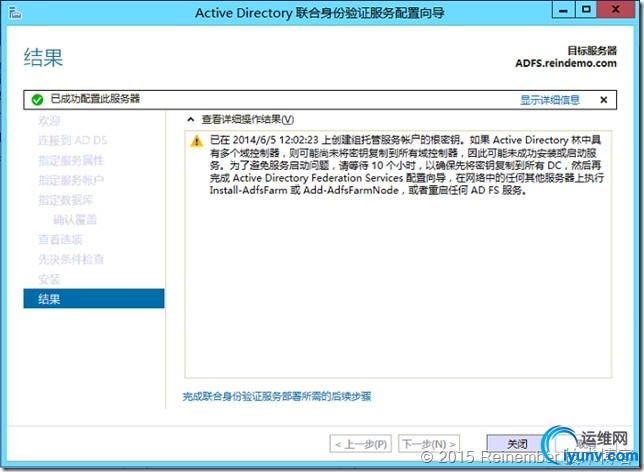644x472 pixels.
Task: Select the 安装 step
Action: 49,279
